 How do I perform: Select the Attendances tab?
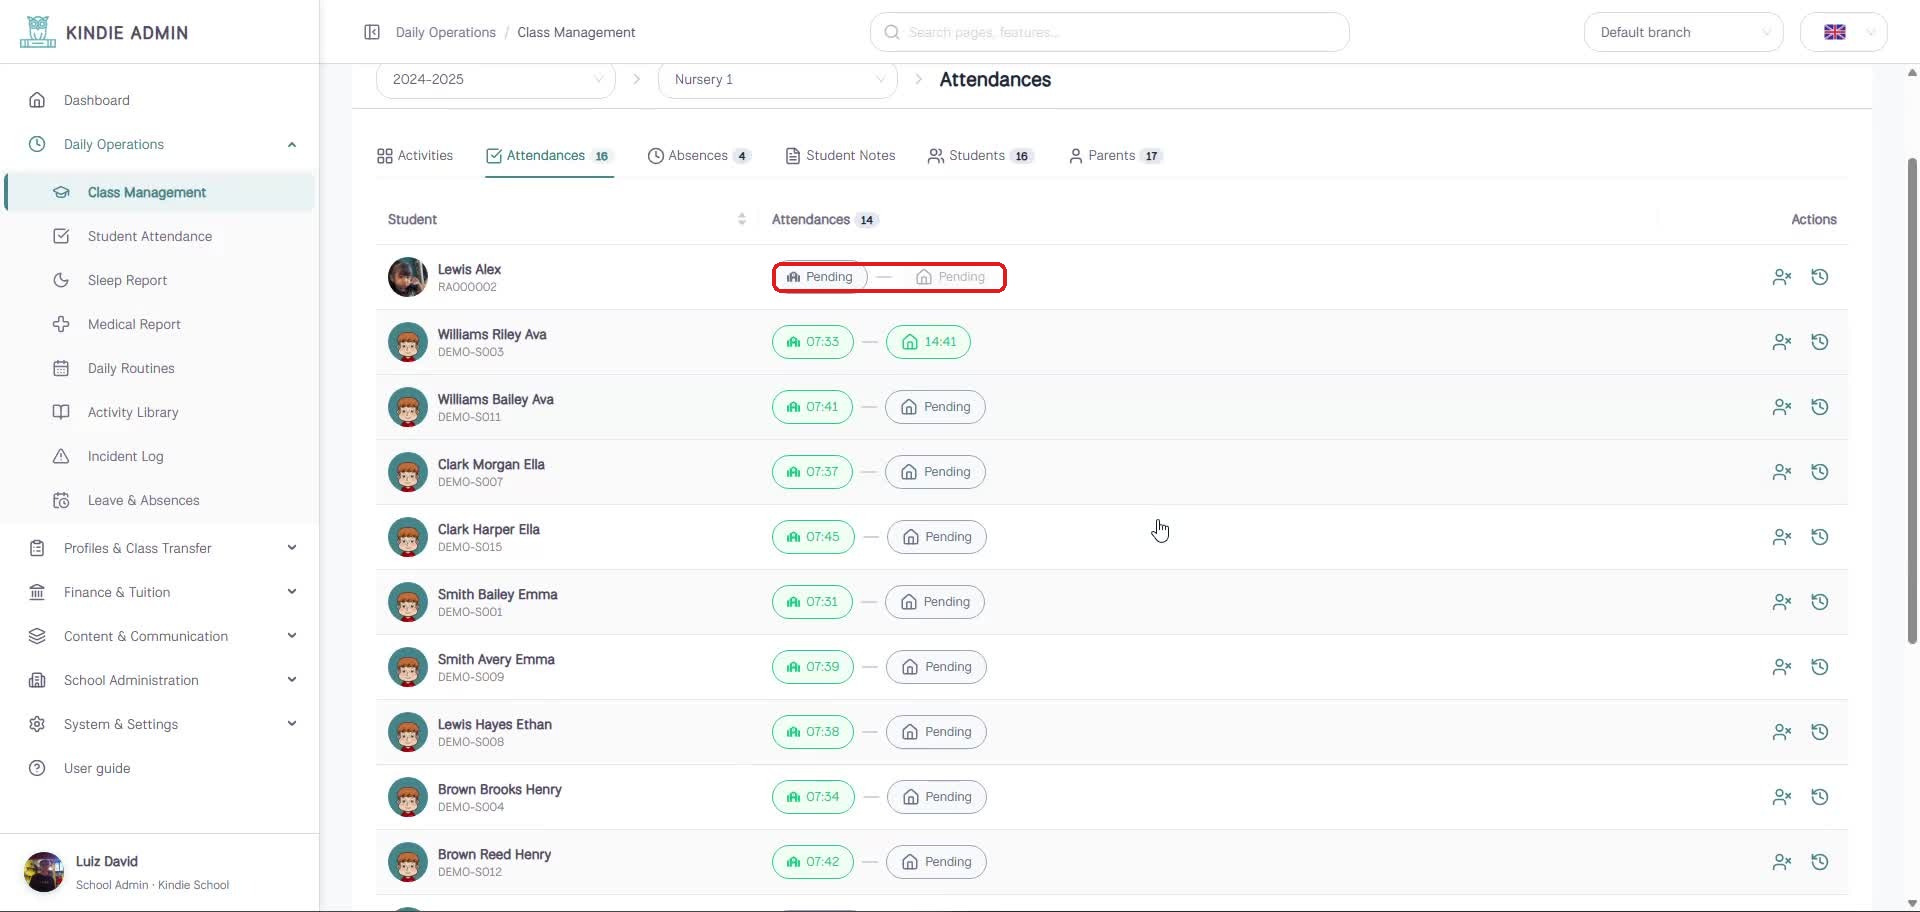pyautogui.click(x=549, y=155)
